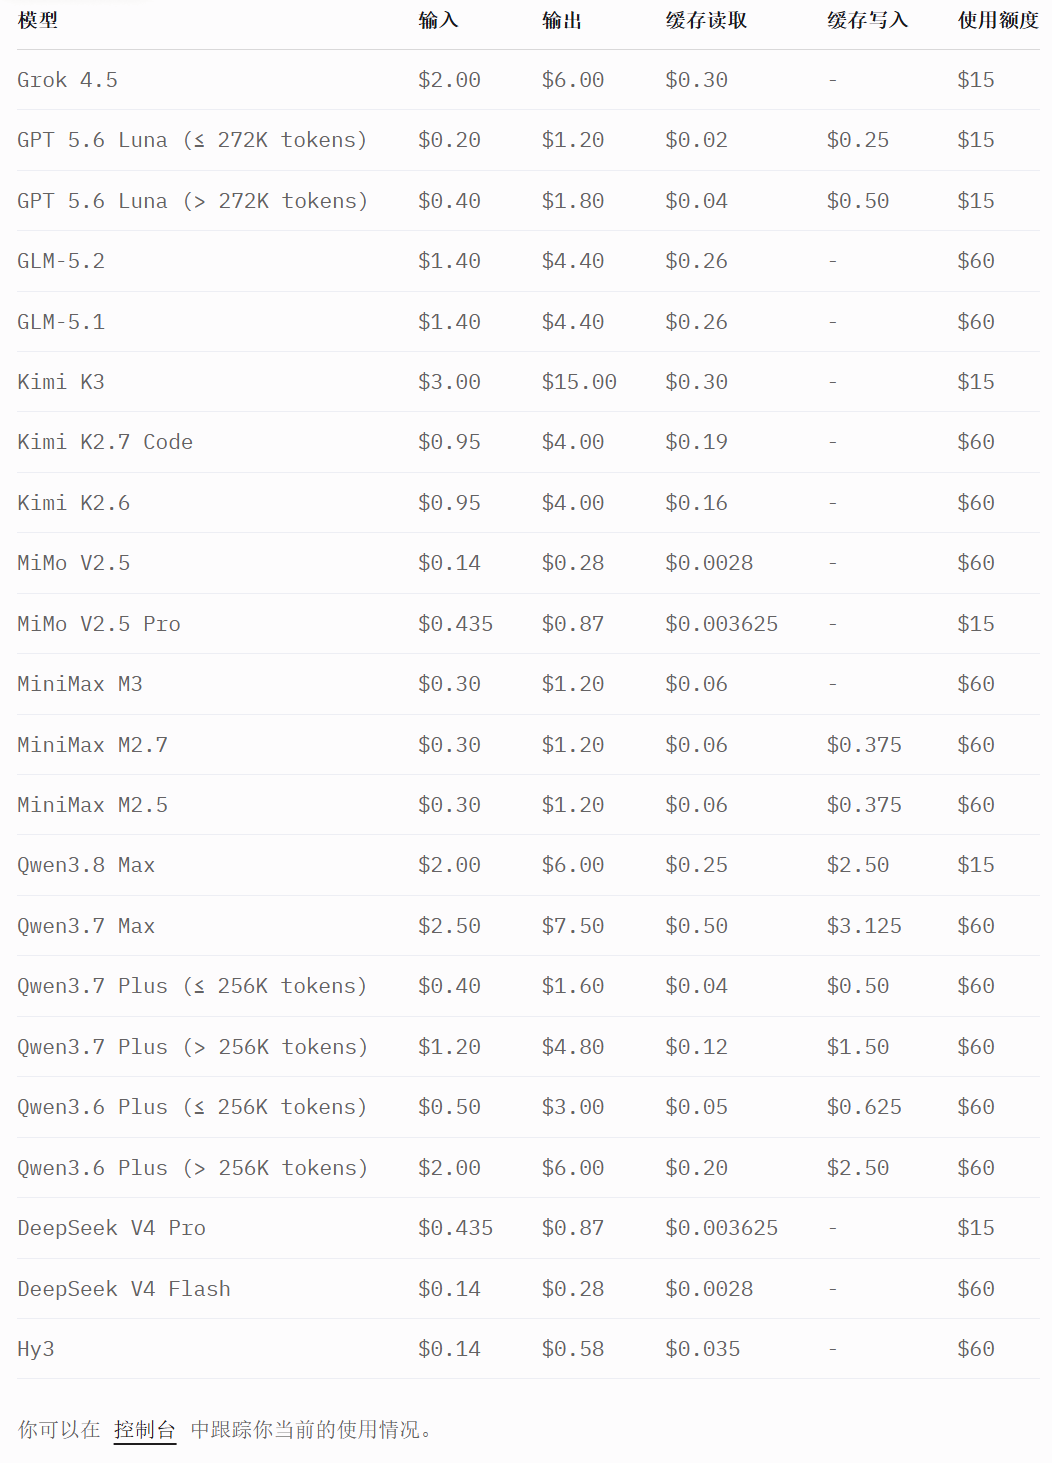Select the Grok 4.5 model name
Viewport: 1052px width, 1463px height.
67,80
